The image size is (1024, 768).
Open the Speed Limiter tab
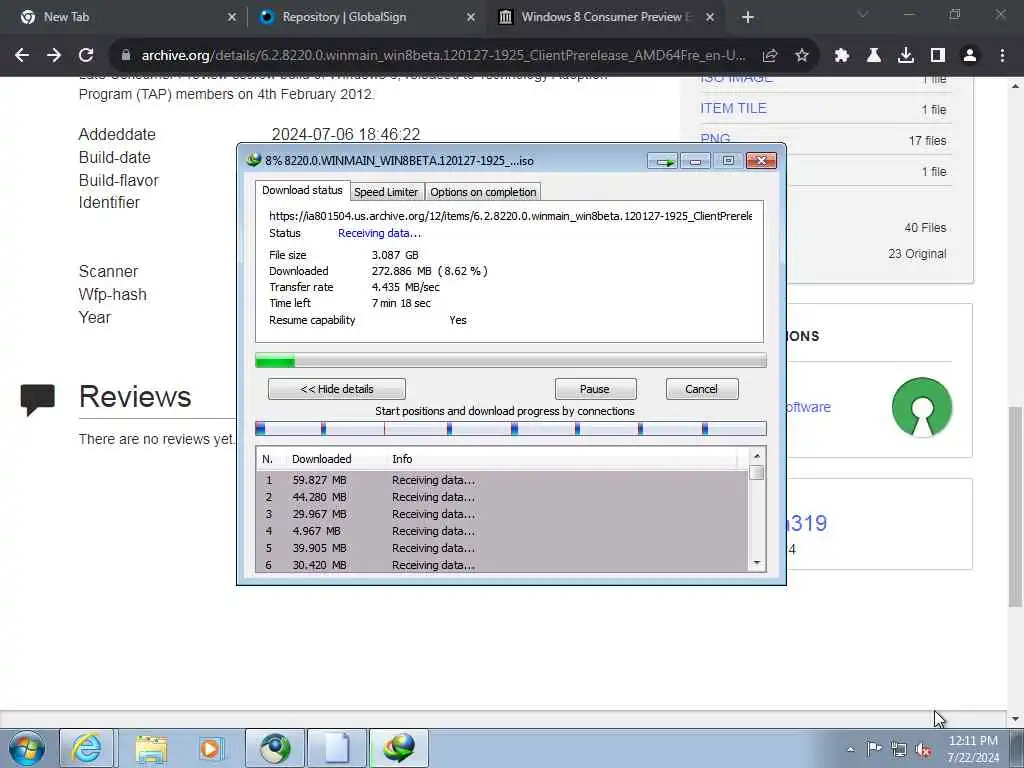(386, 192)
